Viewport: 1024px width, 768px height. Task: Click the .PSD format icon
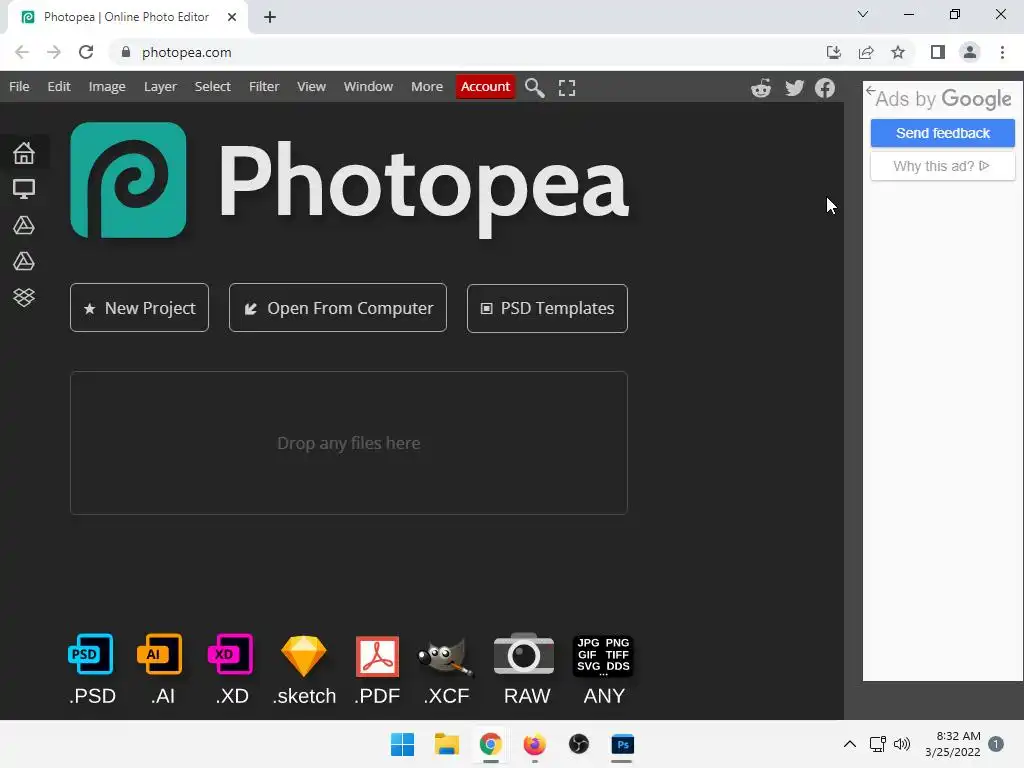91,654
